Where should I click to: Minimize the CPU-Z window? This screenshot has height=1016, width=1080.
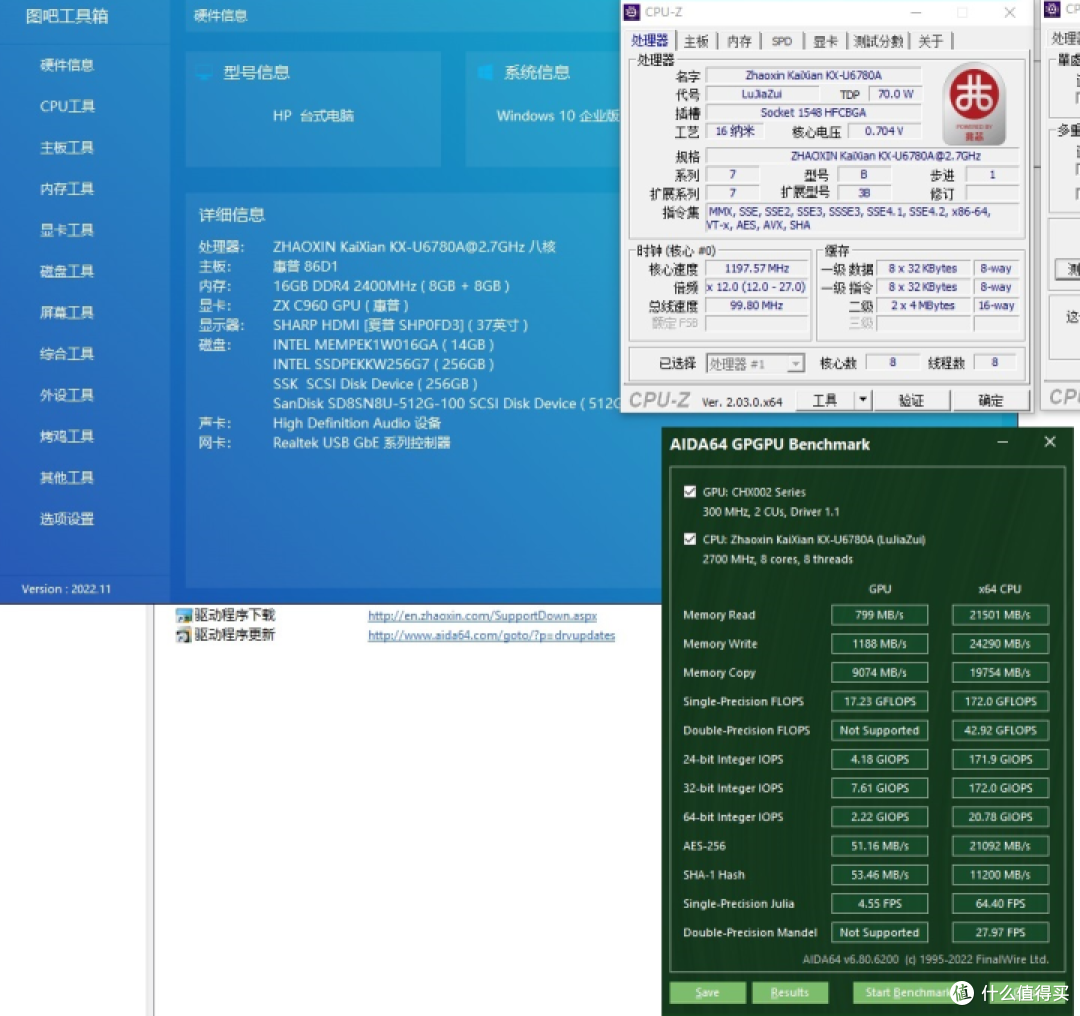coord(915,12)
